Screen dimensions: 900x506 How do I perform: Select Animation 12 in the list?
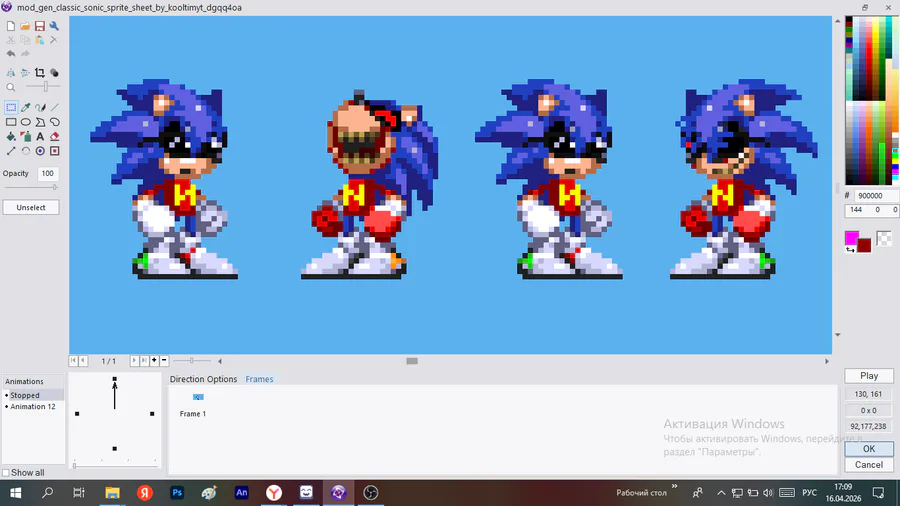point(33,406)
